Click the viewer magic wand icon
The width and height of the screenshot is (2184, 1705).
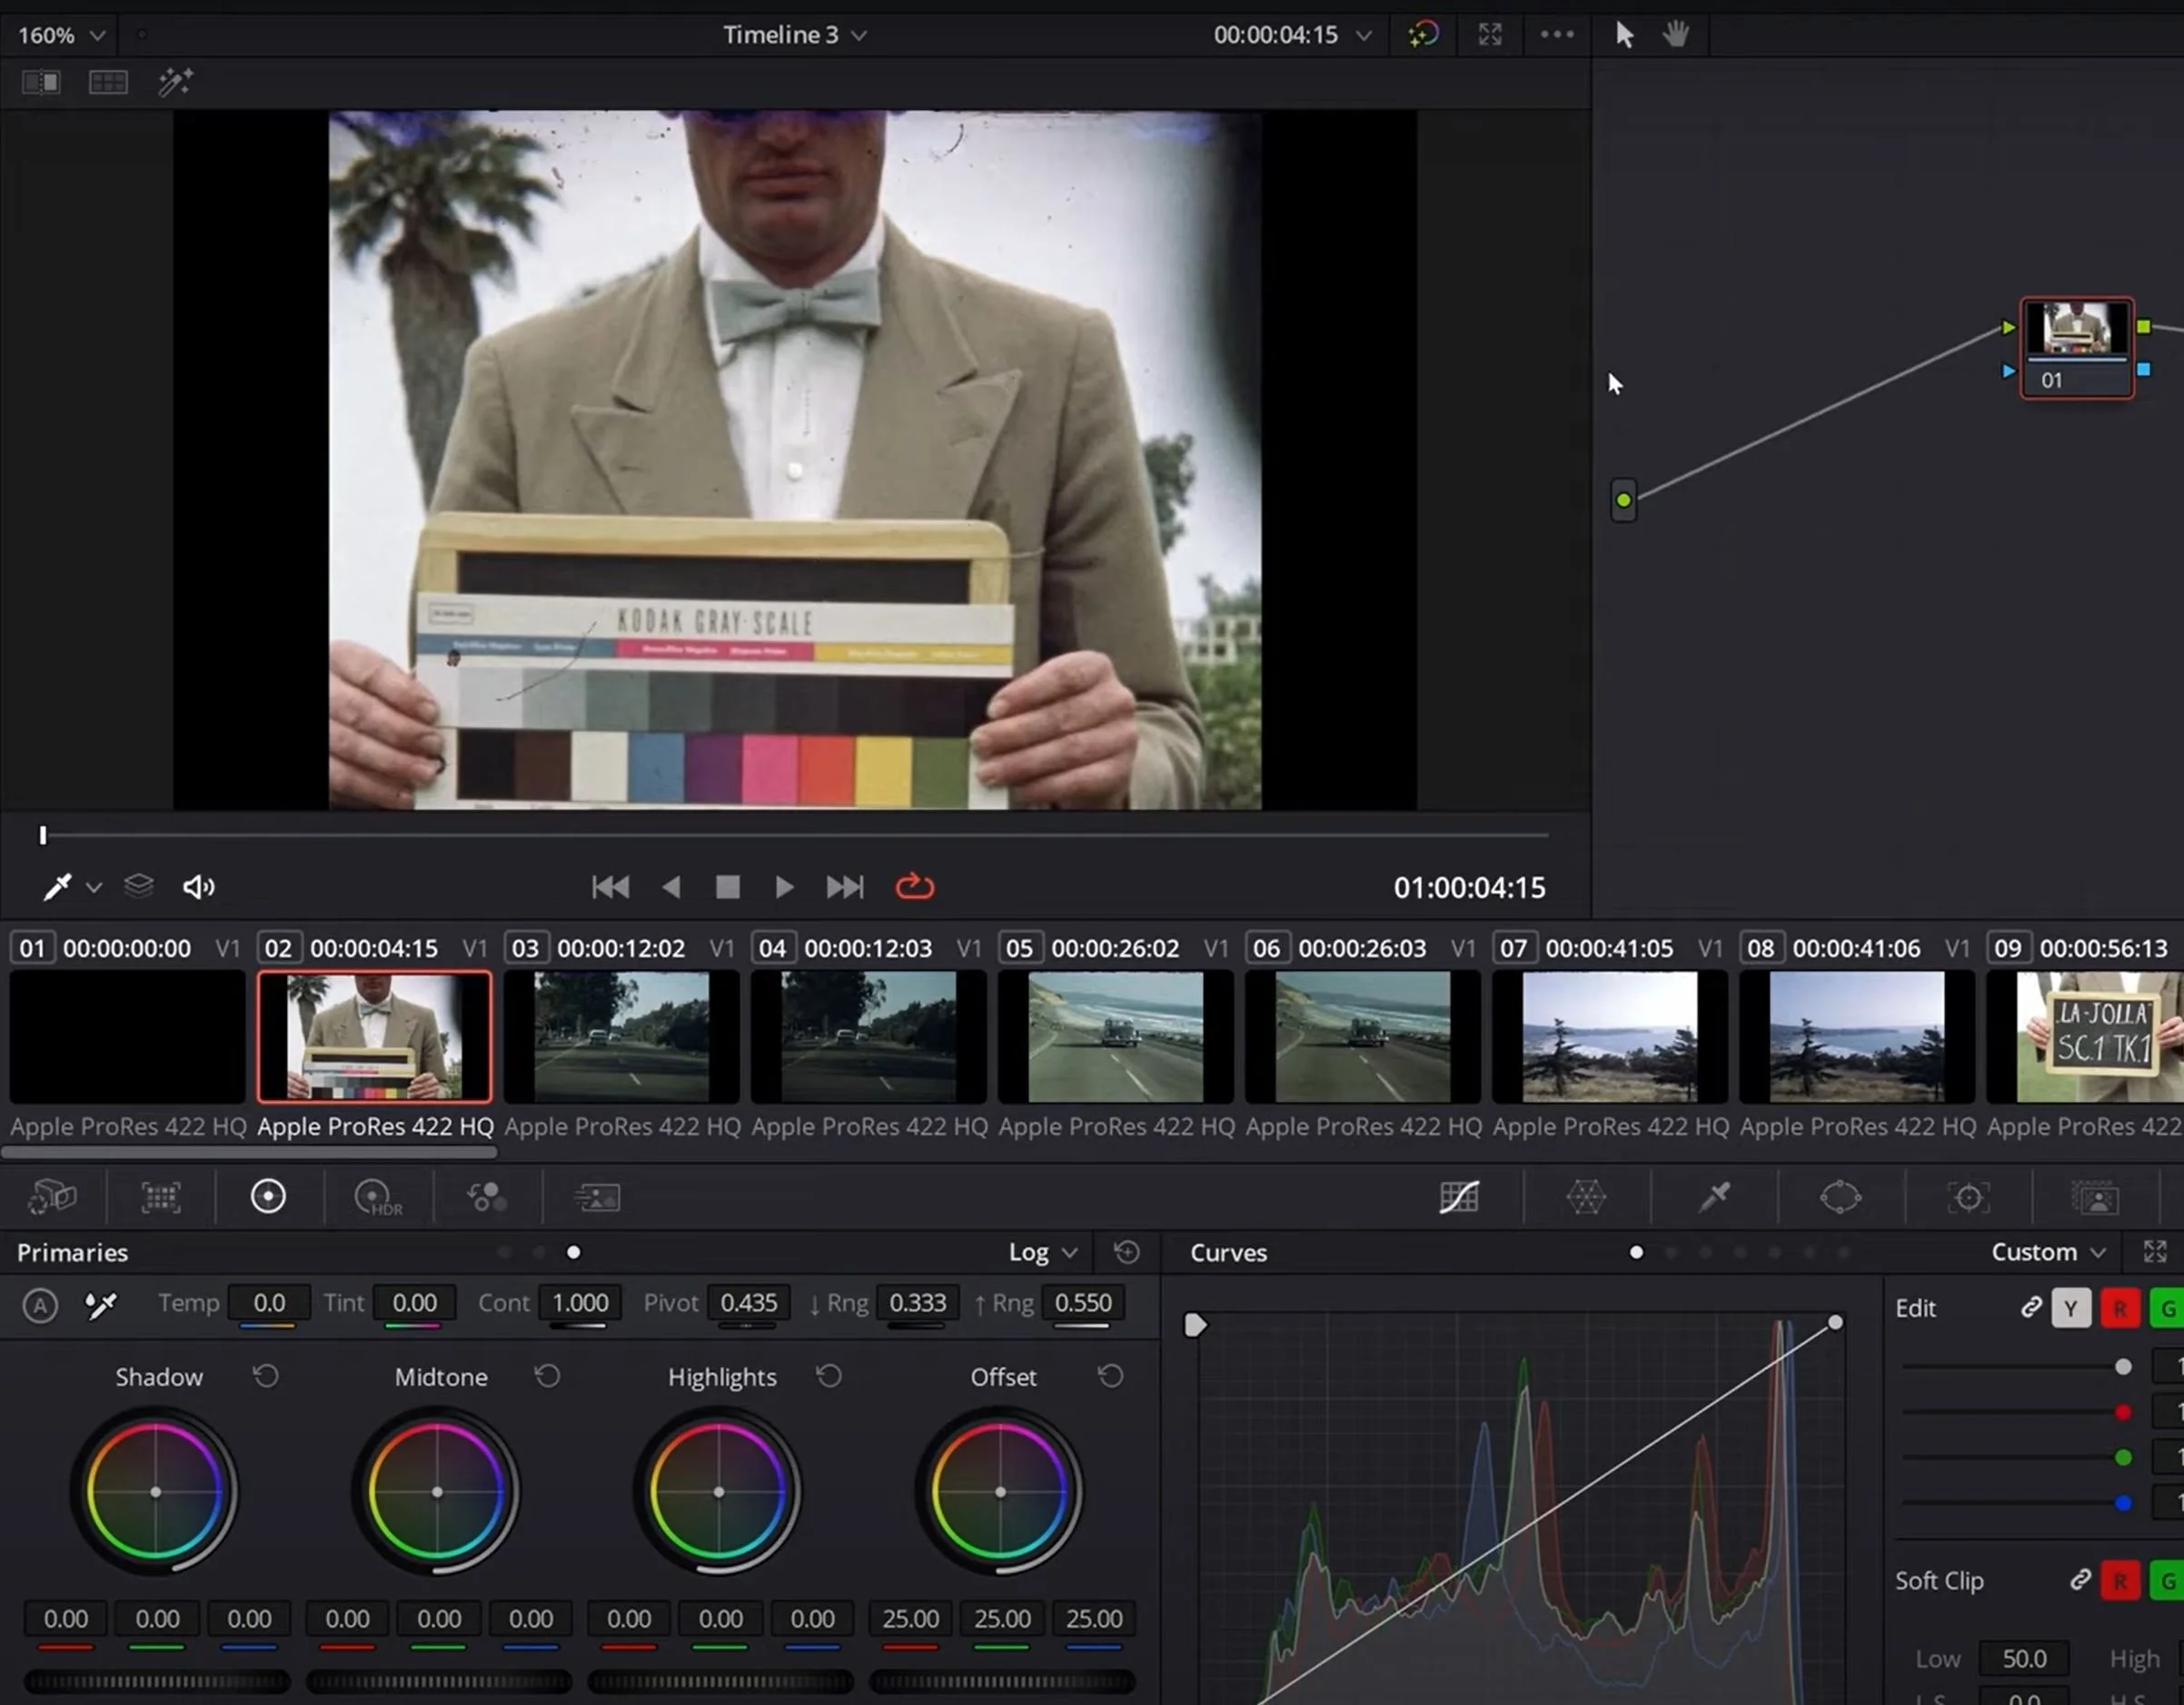[x=175, y=82]
